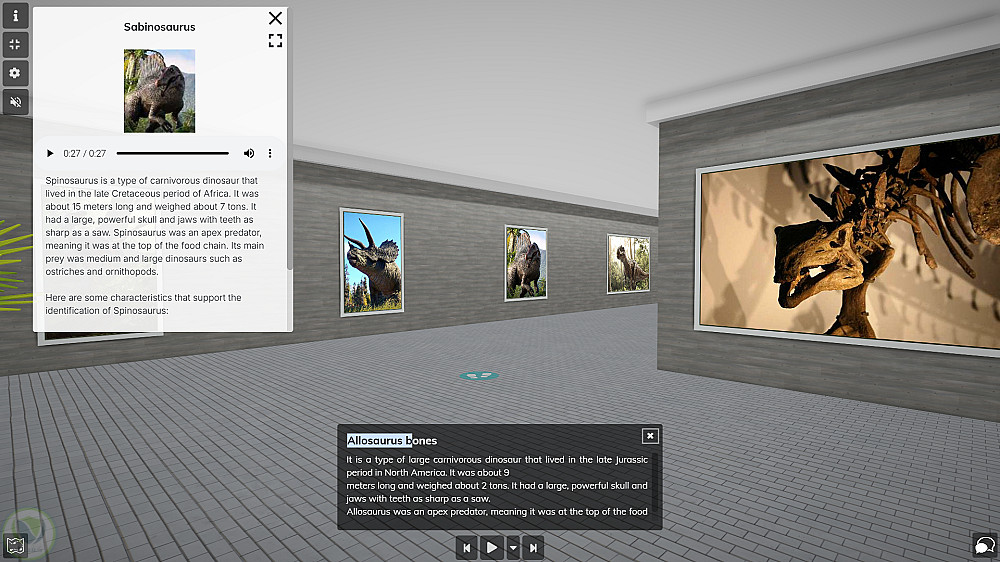Viewport: 1000px width, 562px height.
Task: Open the floor map icon
Action: tap(15, 545)
